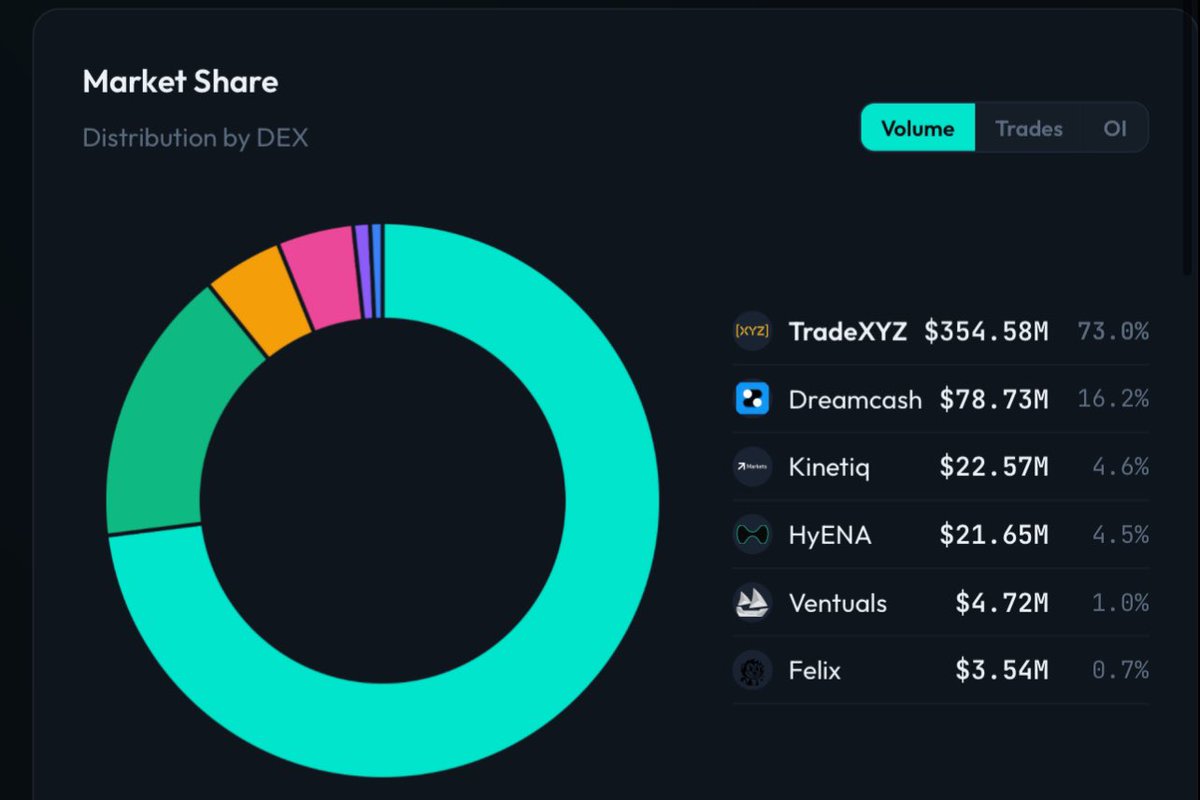Click the $3.54M volume value
Viewport: 1200px width, 800px height.
(1002, 670)
